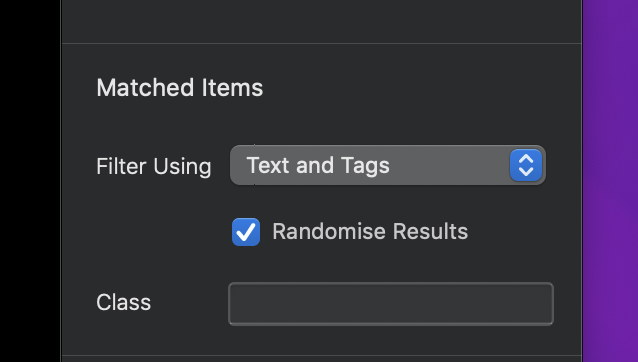Click the empty panel area above Matched Items
The width and height of the screenshot is (638, 362).
click(x=321, y=20)
